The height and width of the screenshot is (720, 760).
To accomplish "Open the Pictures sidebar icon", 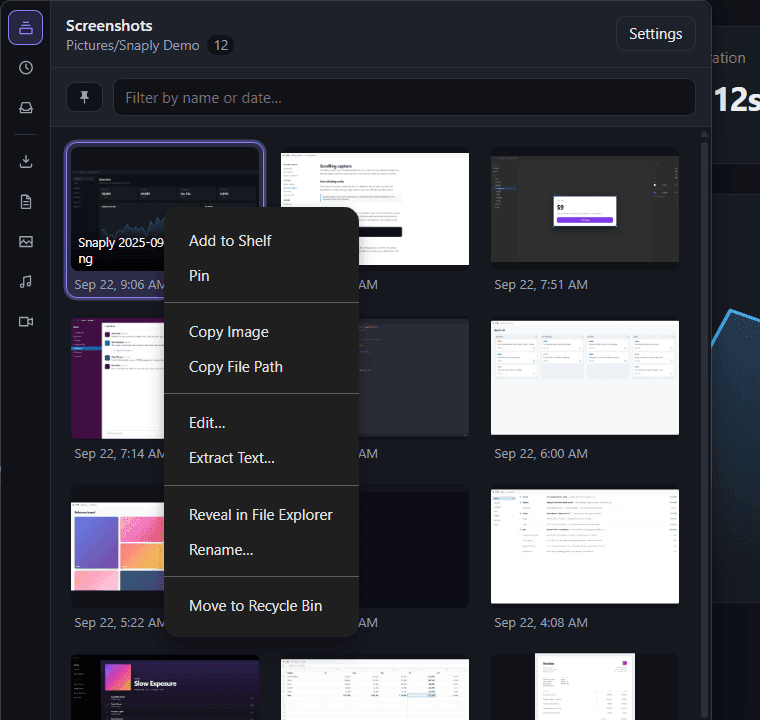I will 26,241.
